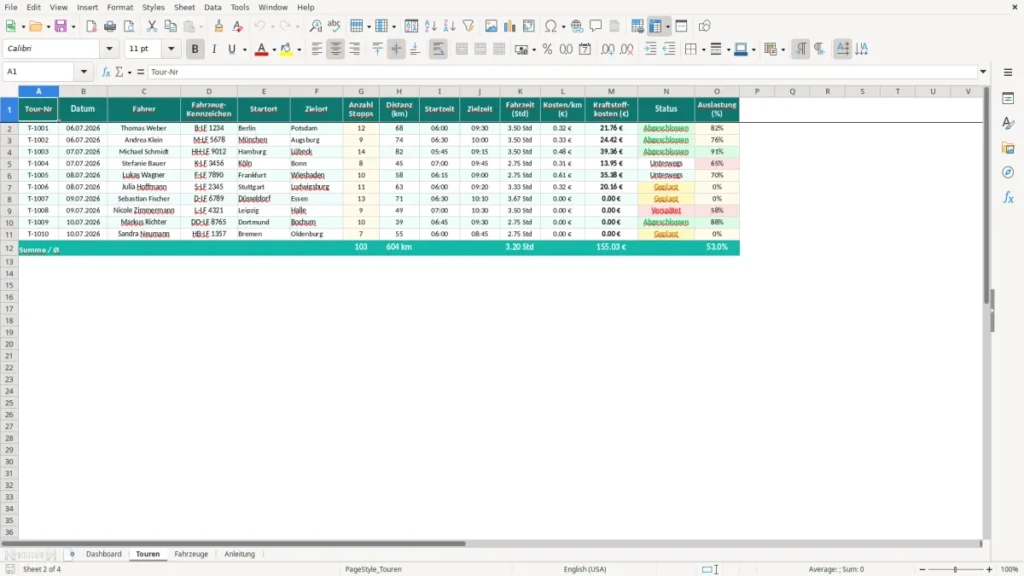Open the font size dropdown

pos(171,48)
